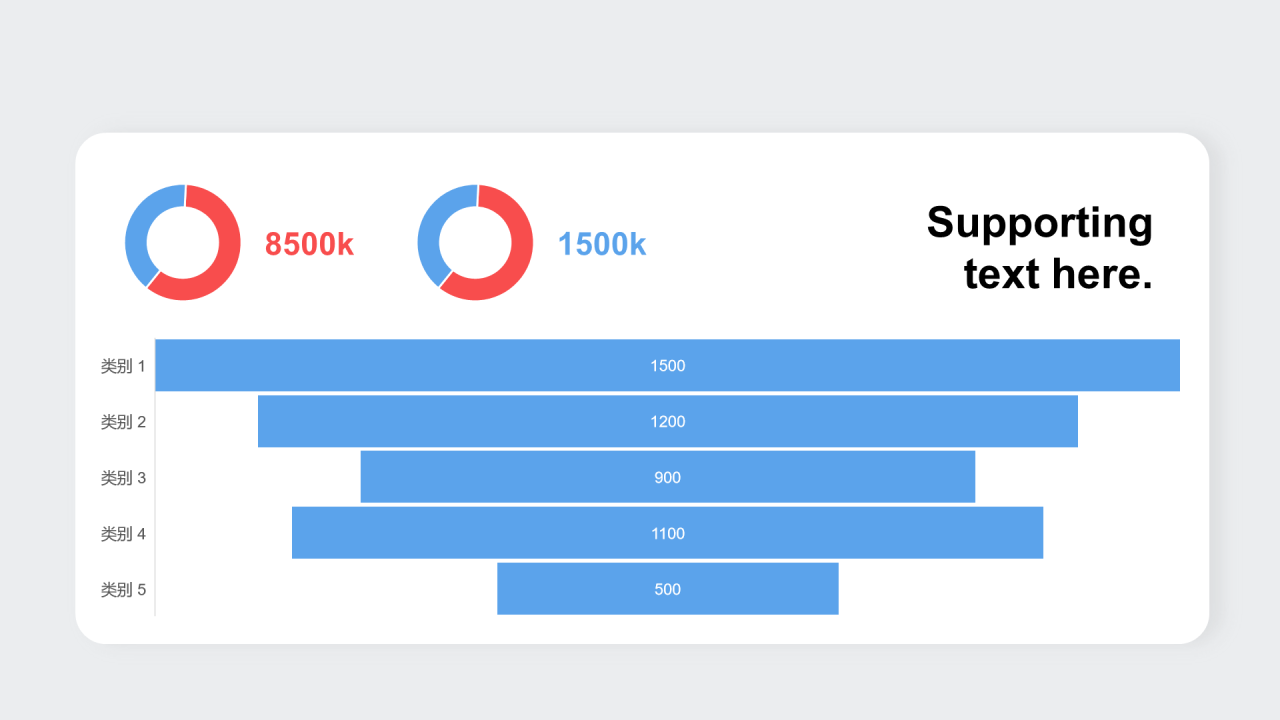Select the 类别 5 axis label
Image resolution: width=1280 pixels, height=720 pixels.
pos(123,590)
